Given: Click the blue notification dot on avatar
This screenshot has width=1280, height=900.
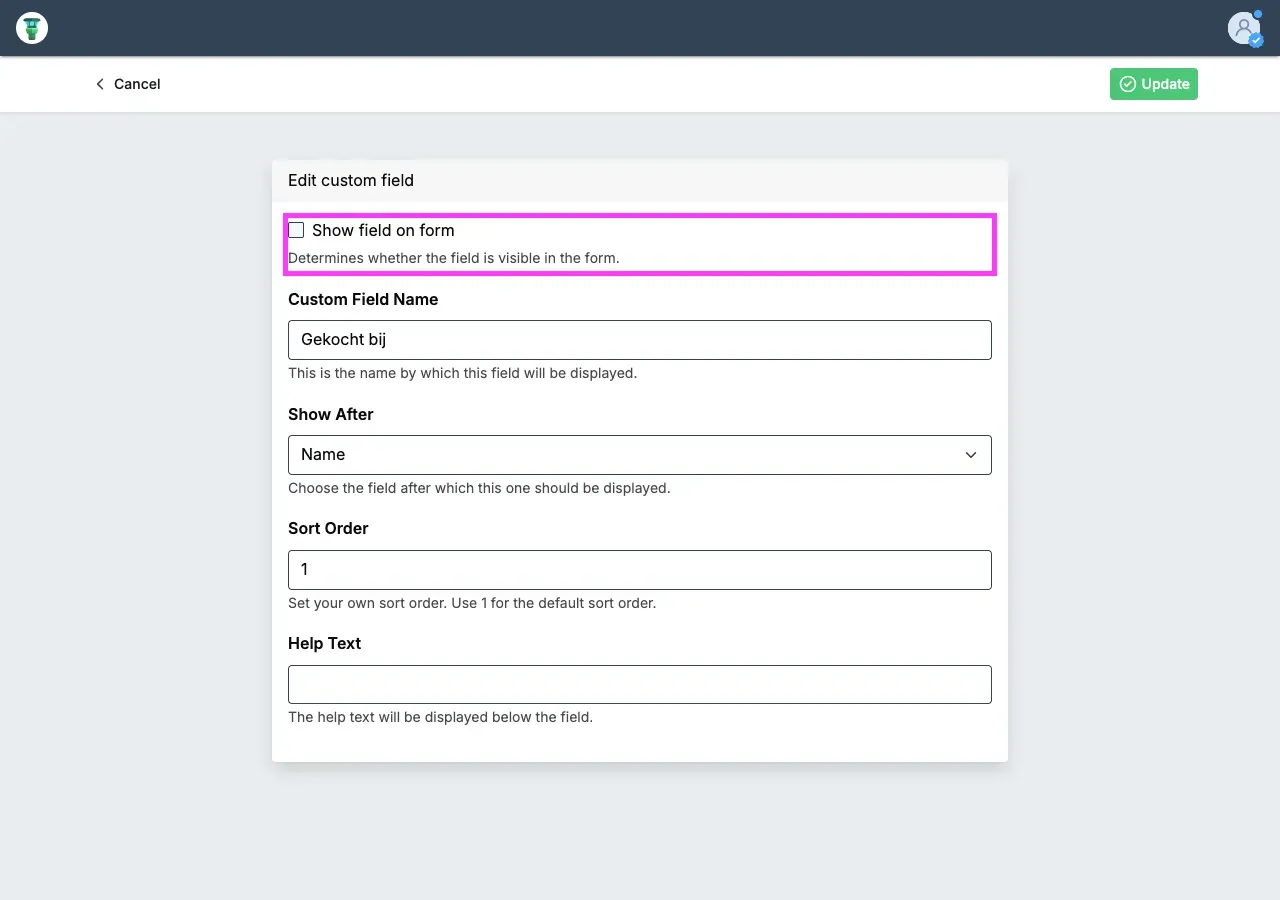Looking at the screenshot, I should tap(1258, 14).
